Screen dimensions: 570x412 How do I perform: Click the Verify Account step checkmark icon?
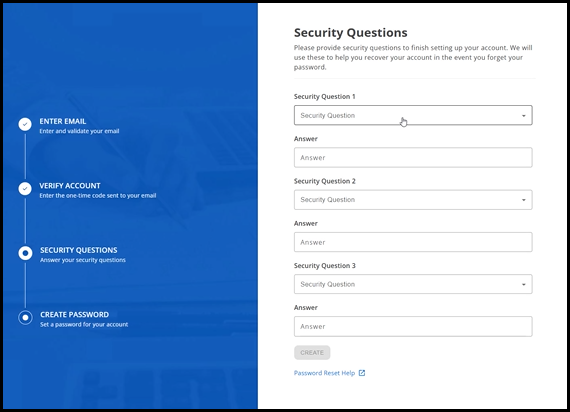25,189
